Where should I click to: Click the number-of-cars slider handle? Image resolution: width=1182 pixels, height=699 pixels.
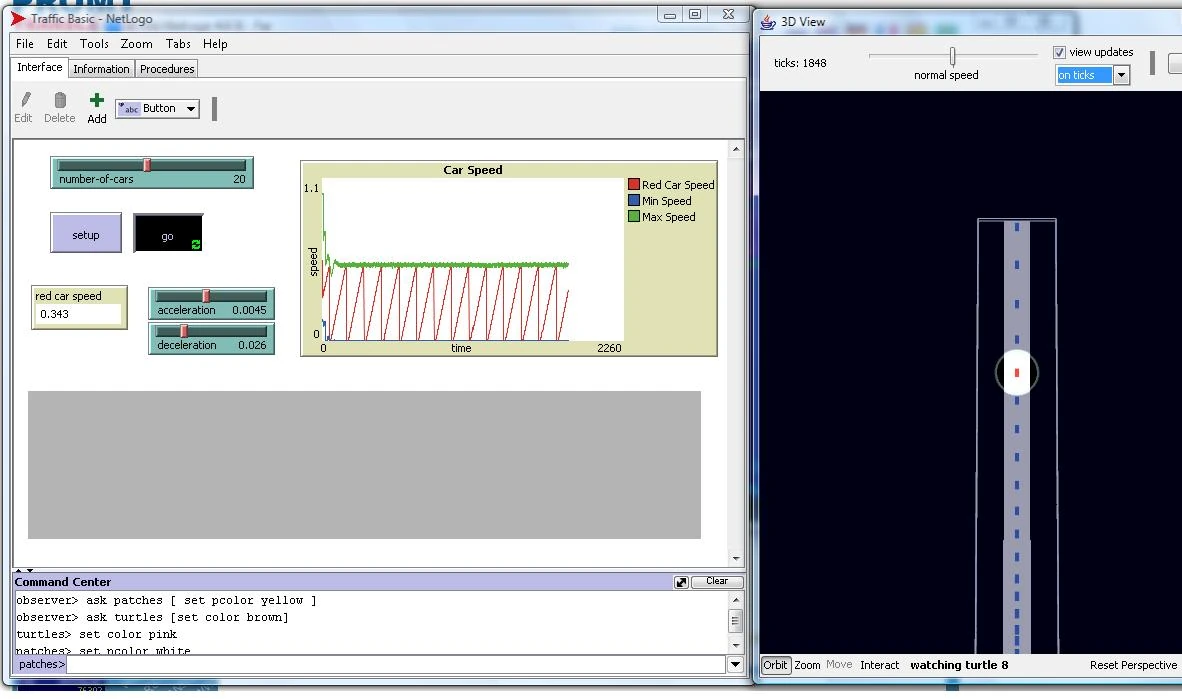(x=147, y=165)
